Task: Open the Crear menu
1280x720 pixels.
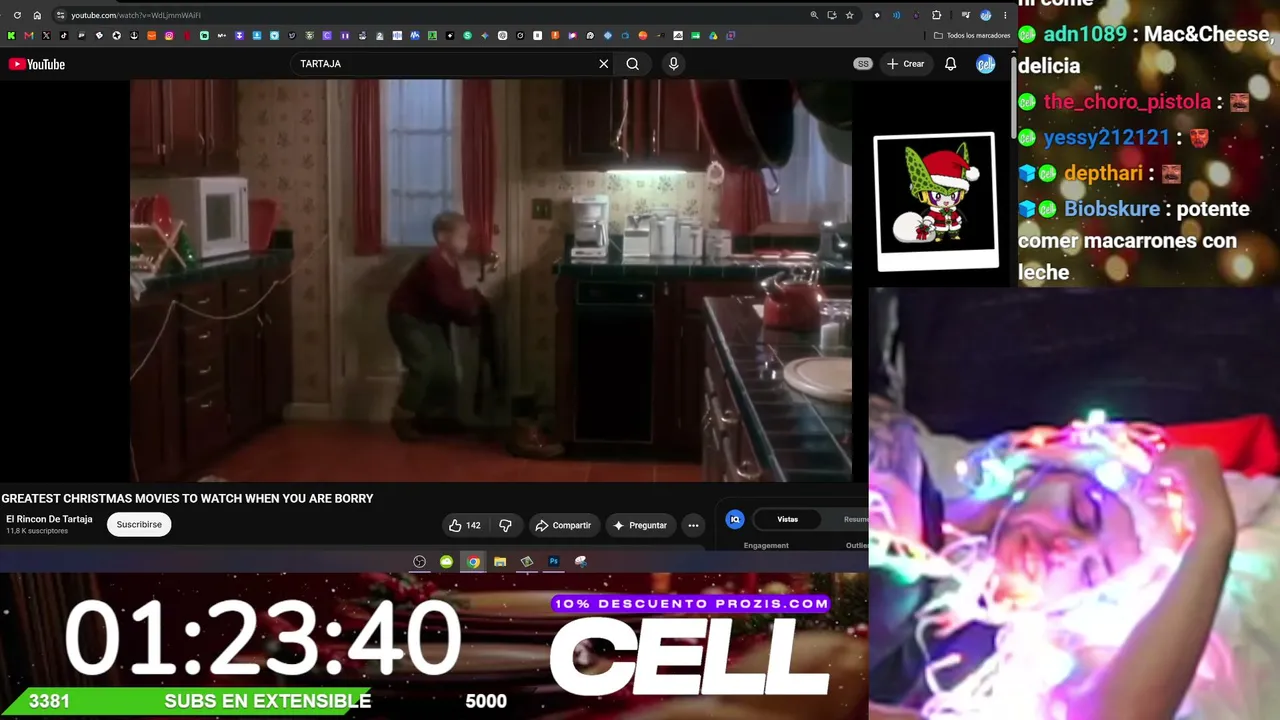Action: [906, 64]
